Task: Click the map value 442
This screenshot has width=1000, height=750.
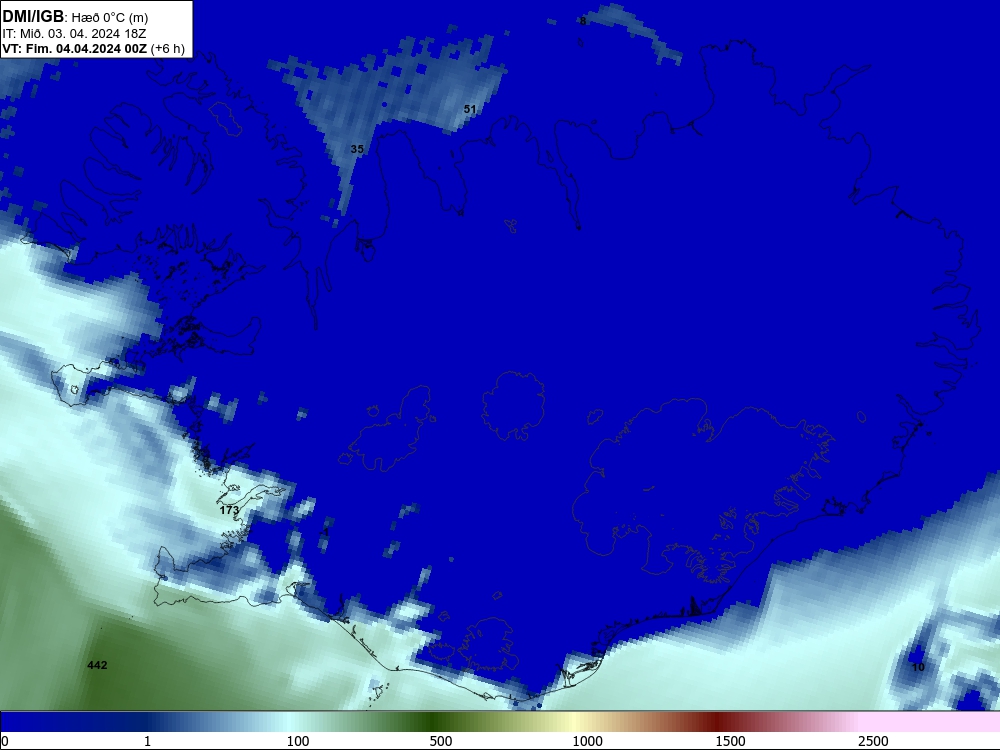Action: click(x=97, y=665)
